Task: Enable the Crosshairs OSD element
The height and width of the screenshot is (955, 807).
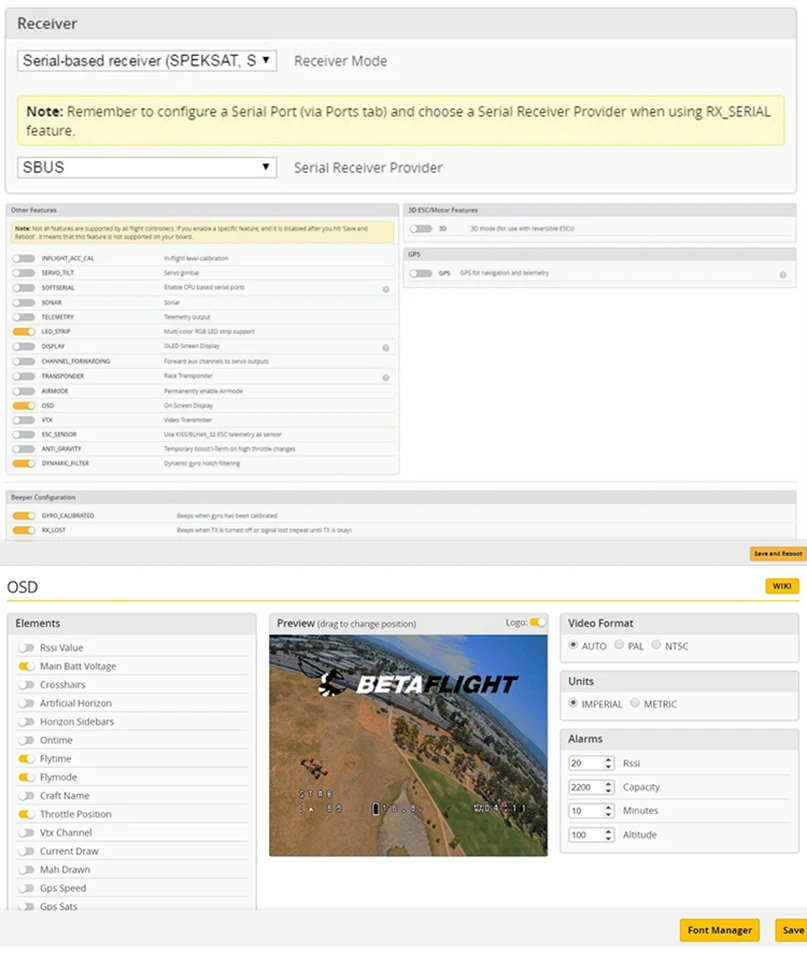Action: (26, 685)
